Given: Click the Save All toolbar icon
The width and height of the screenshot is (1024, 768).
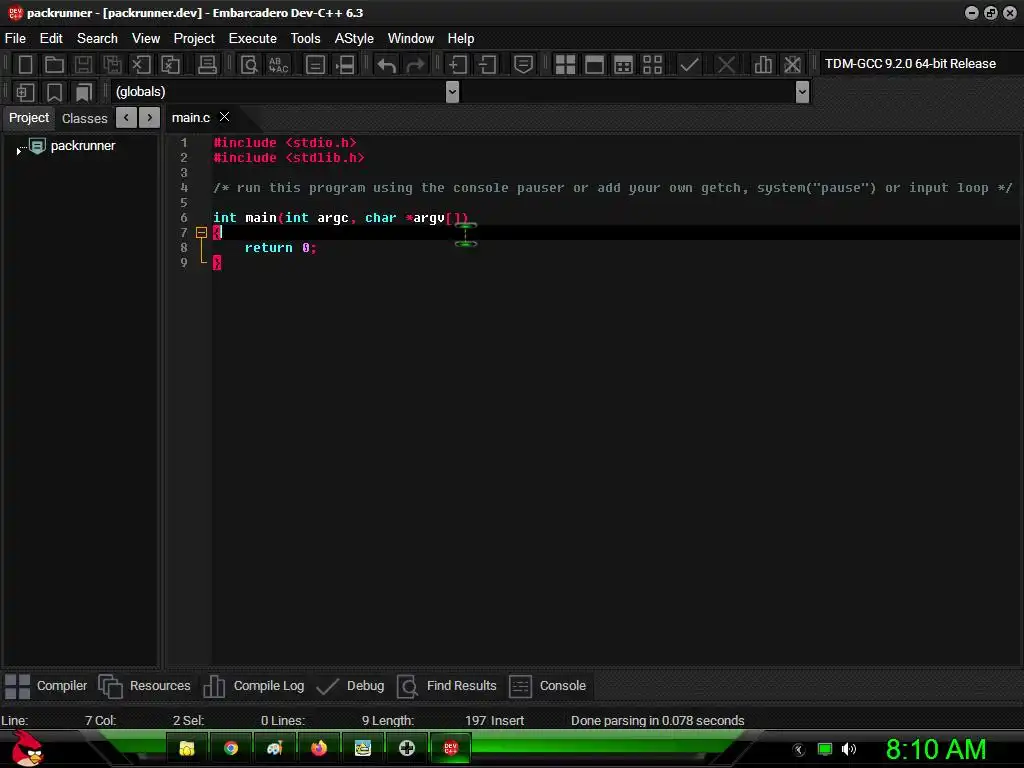Looking at the screenshot, I should [112, 64].
